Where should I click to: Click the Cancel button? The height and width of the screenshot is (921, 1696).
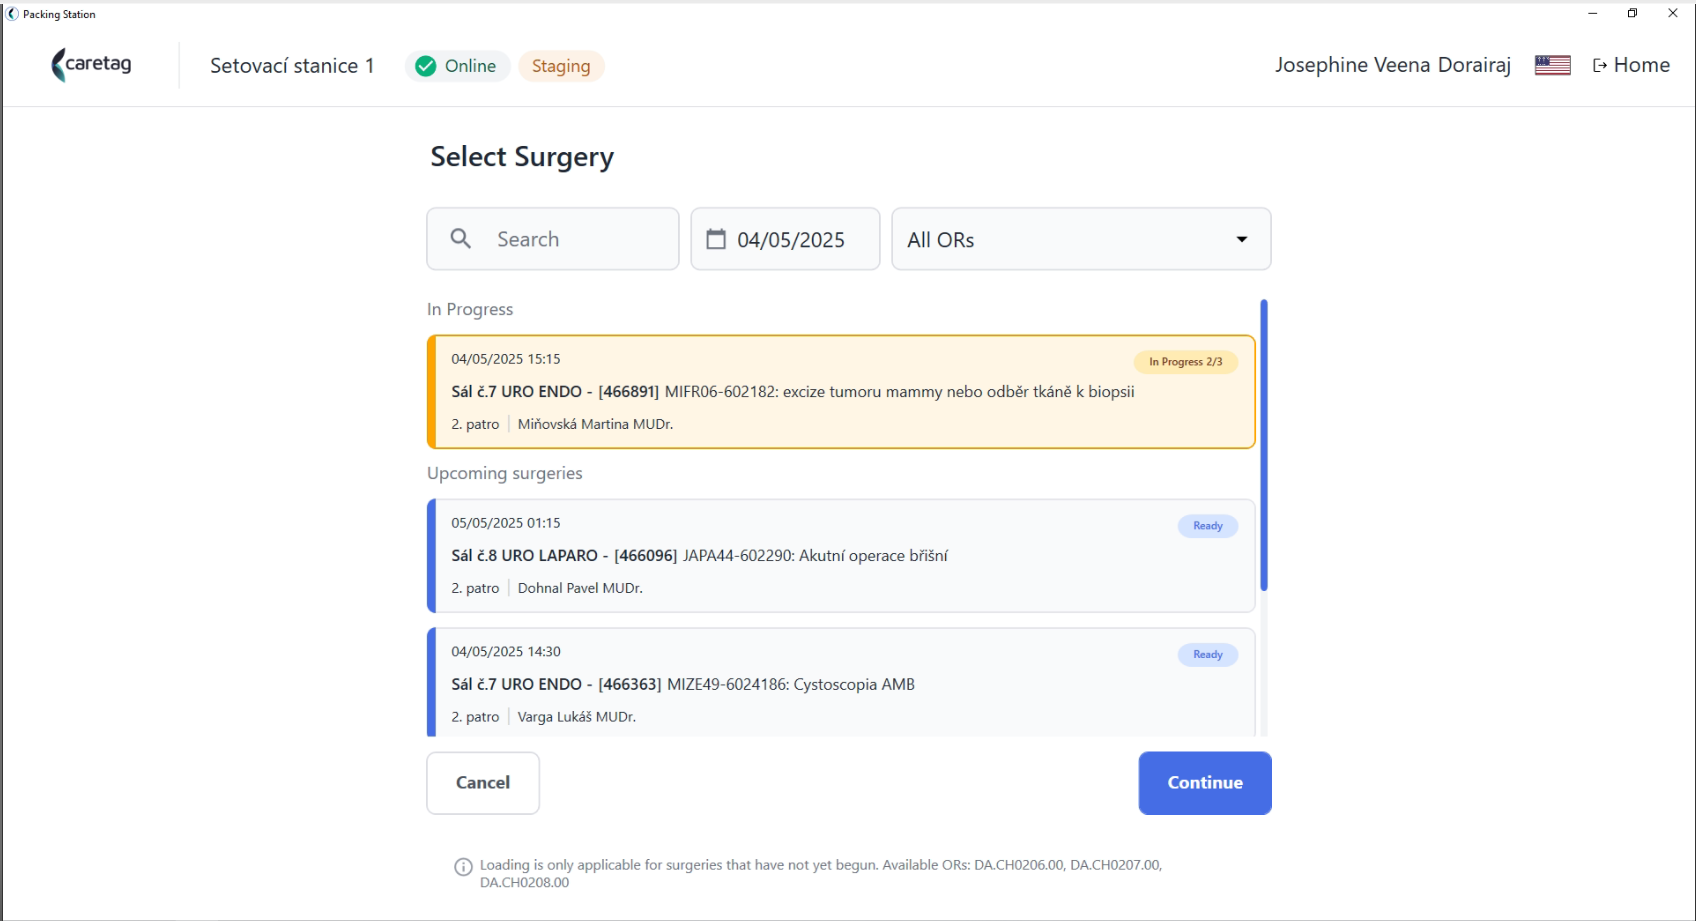(x=483, y=783)
